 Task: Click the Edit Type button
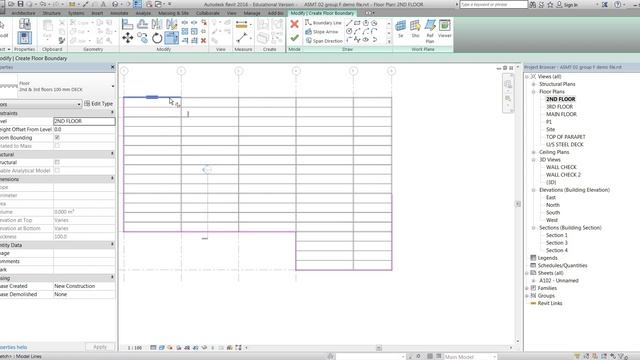(98, 104)
